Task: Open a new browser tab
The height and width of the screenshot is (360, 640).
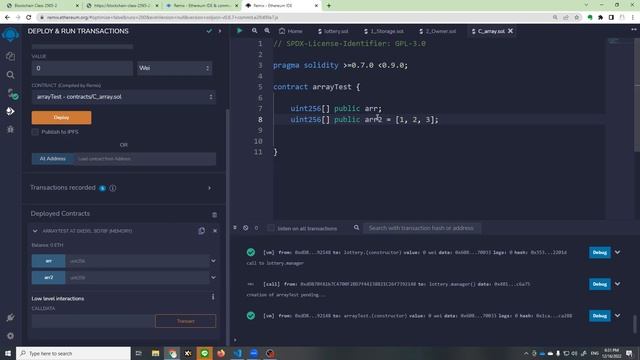Action: click(x=329, y=6)
